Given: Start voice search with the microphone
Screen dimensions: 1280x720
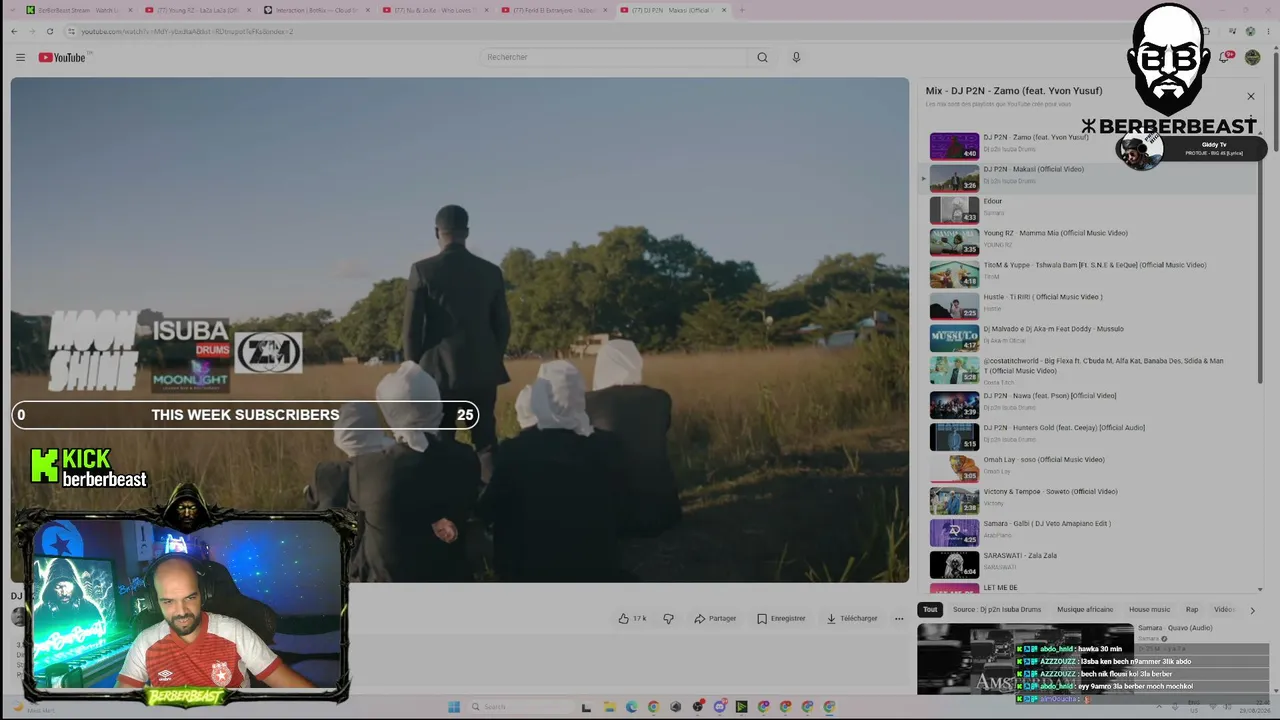Looking at the screenshot, I should [x=796, y=57].
